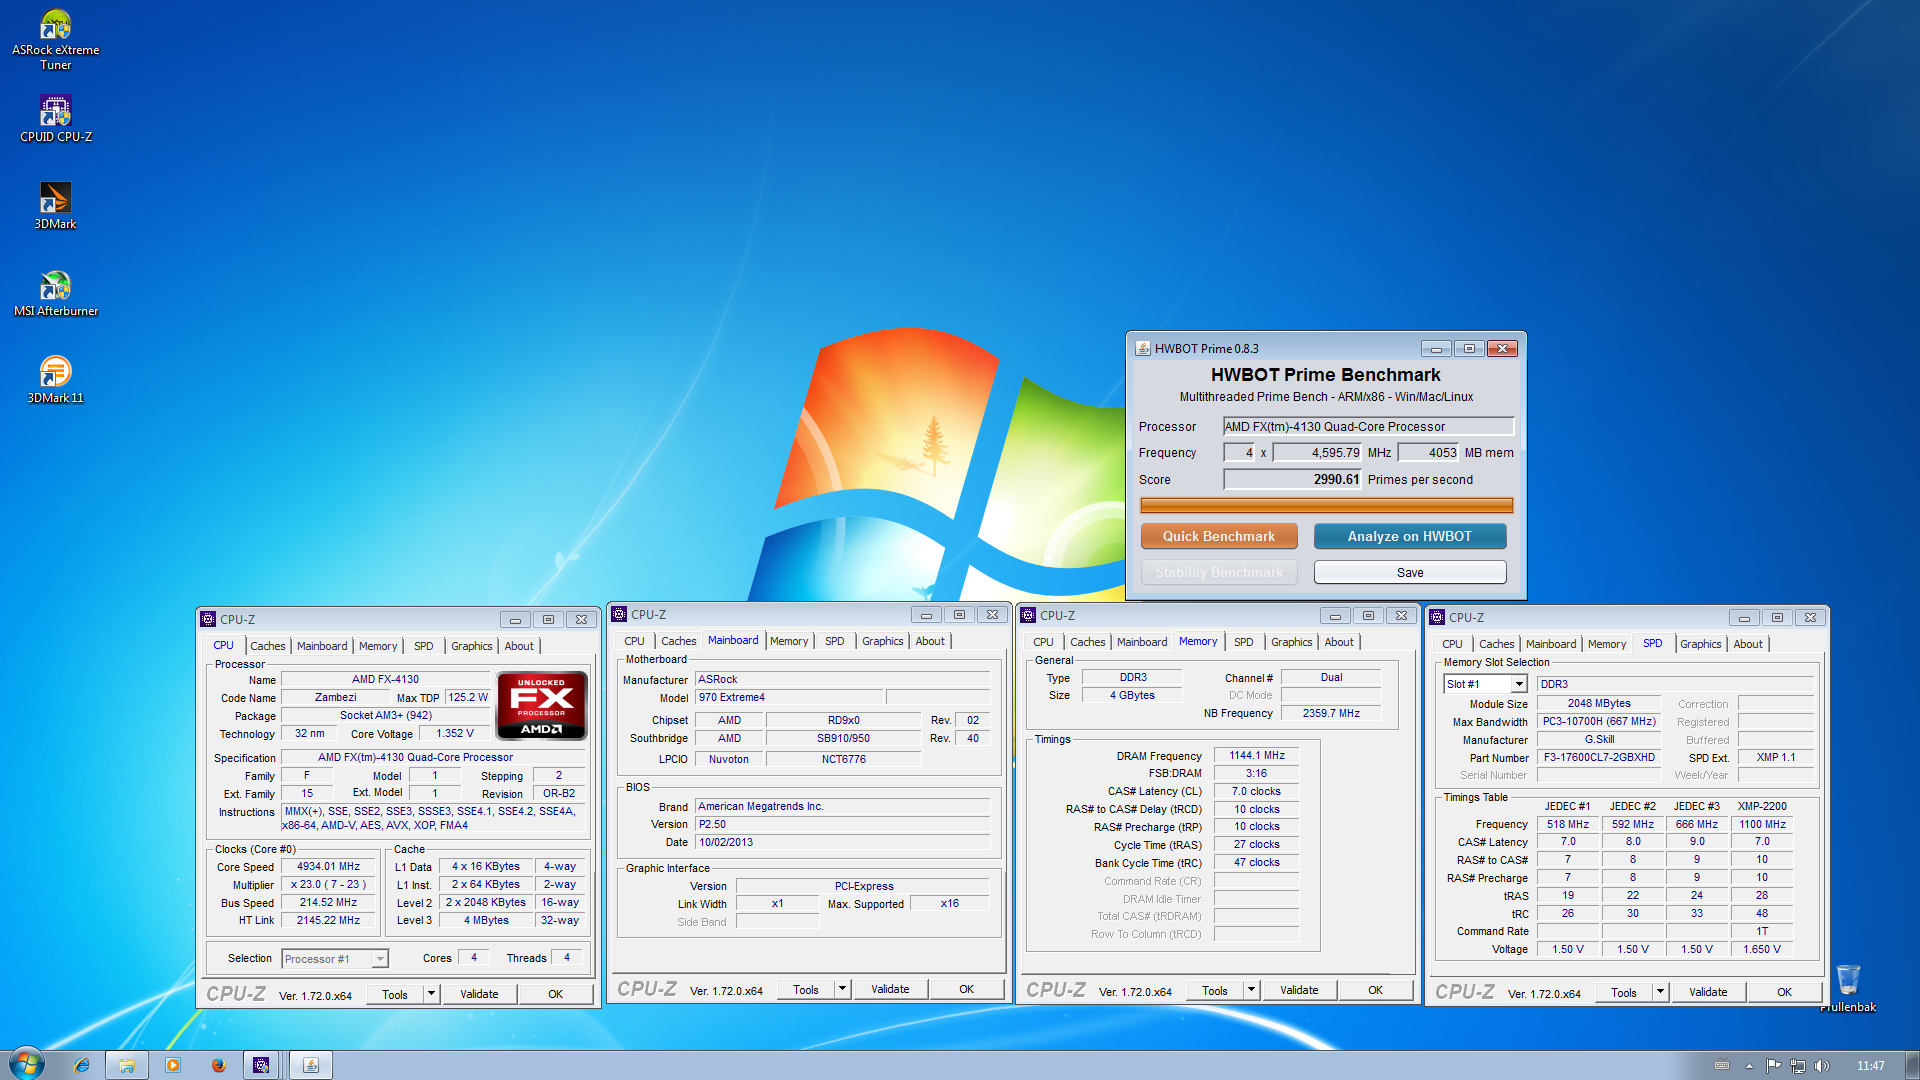Screen dimensions: 1920x1080
Task: Open the clock showing 11:47
Action: click(x=1870, y=1066)
